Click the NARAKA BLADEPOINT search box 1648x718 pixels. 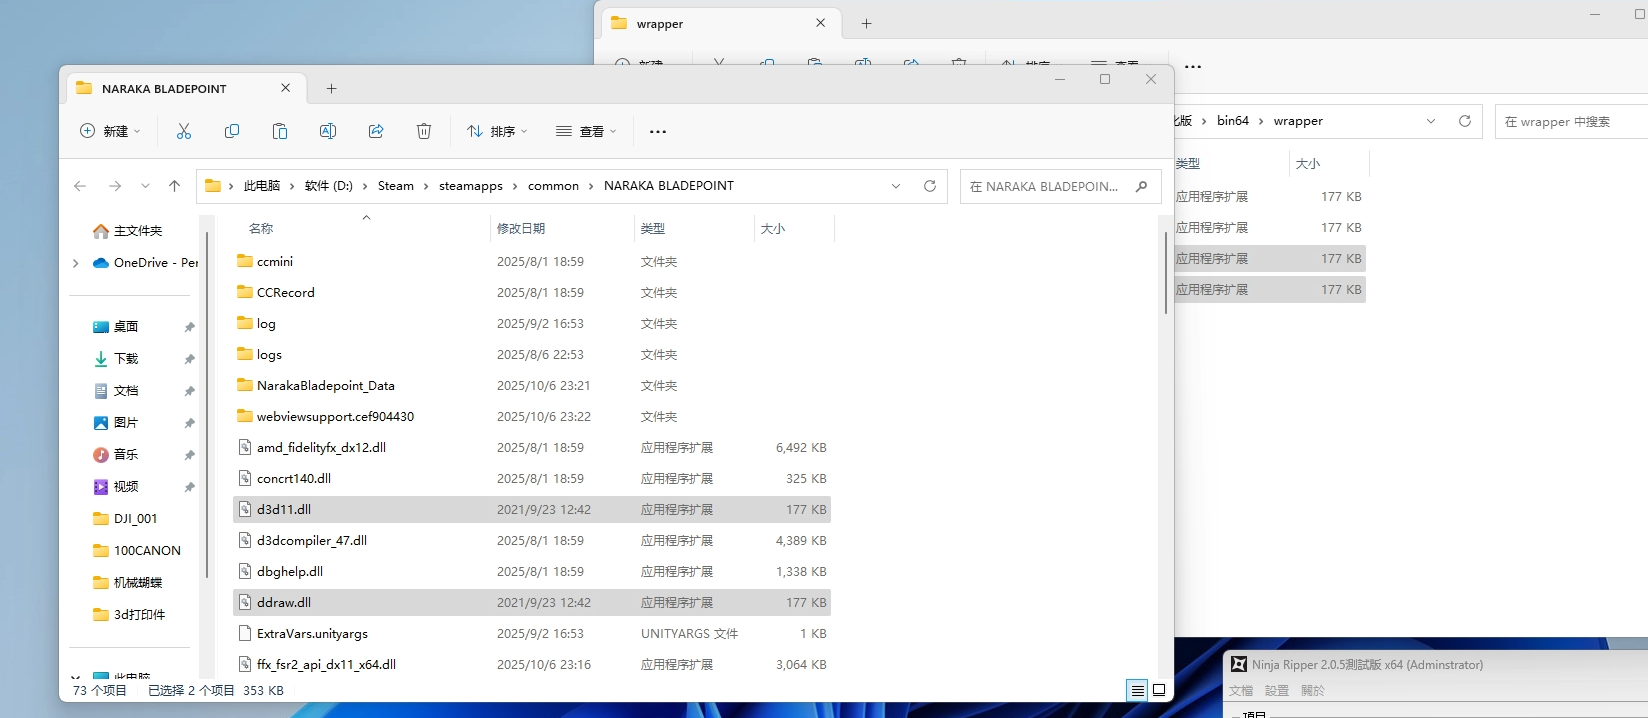tap(1060, 186)
